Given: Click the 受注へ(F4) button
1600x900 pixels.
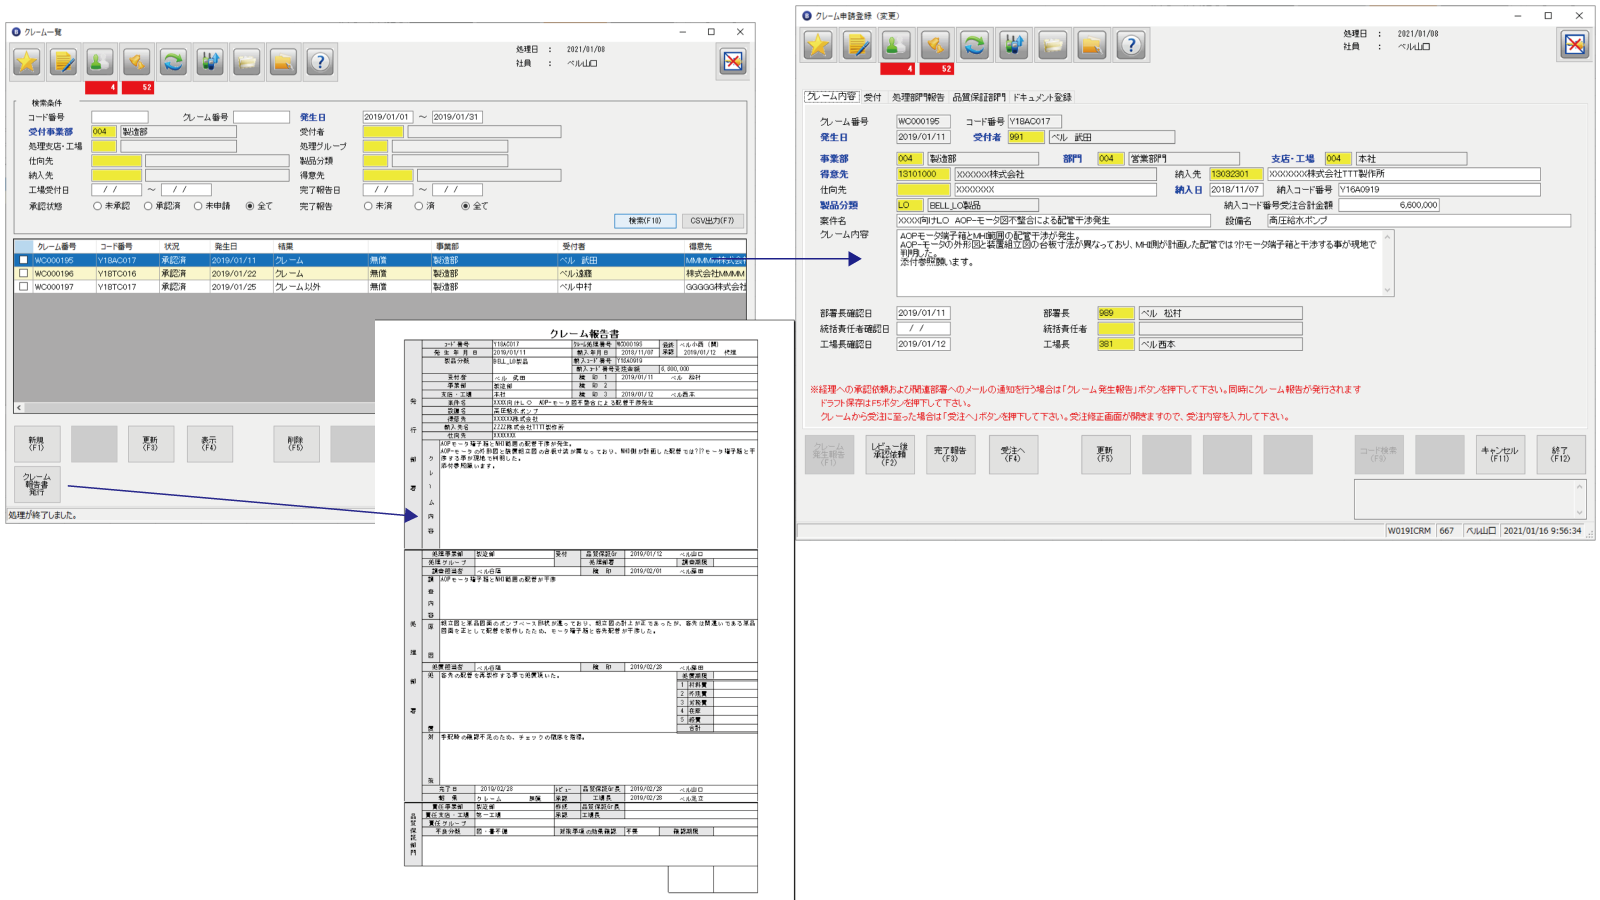Looking at the screenshot, I should [x=1013, y=454].
